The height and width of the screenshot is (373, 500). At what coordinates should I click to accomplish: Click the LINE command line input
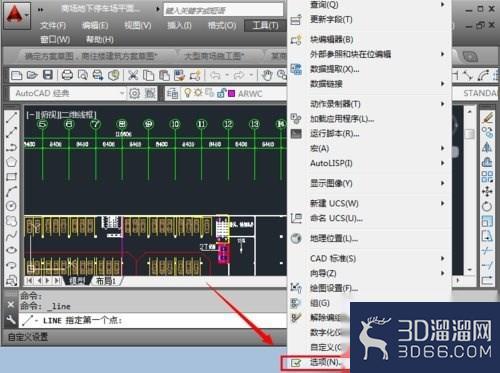(152, 321)
